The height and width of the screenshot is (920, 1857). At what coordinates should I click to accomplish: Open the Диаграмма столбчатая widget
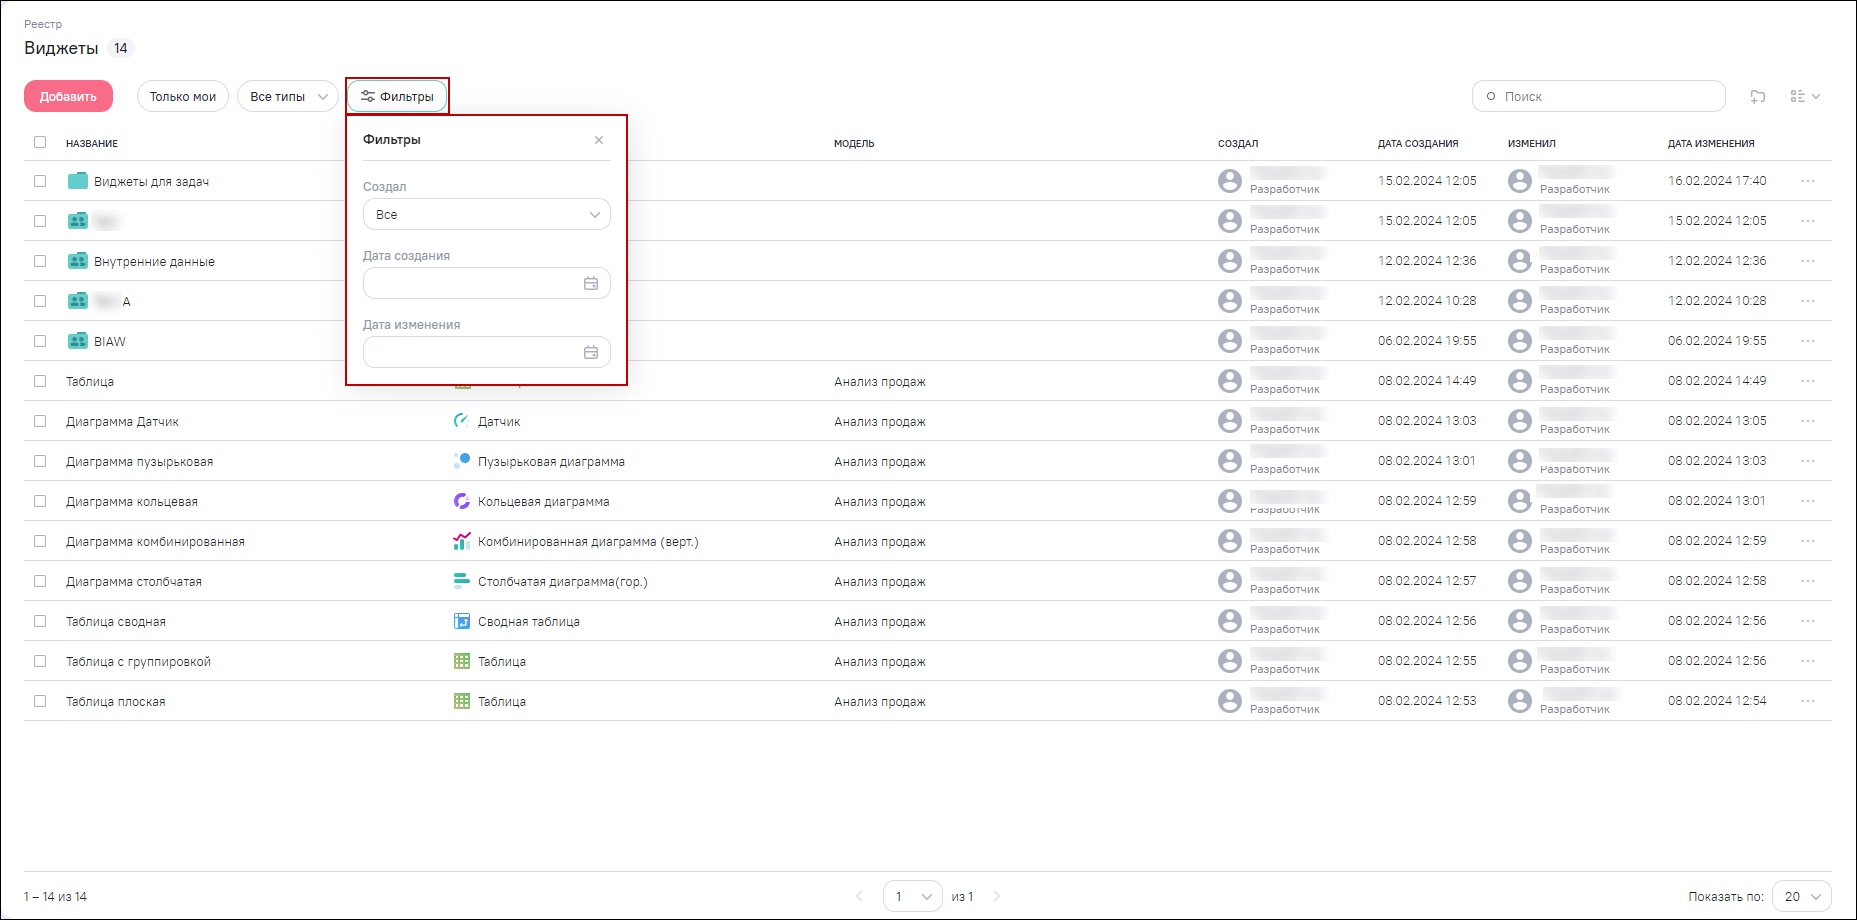coord(134,581)
